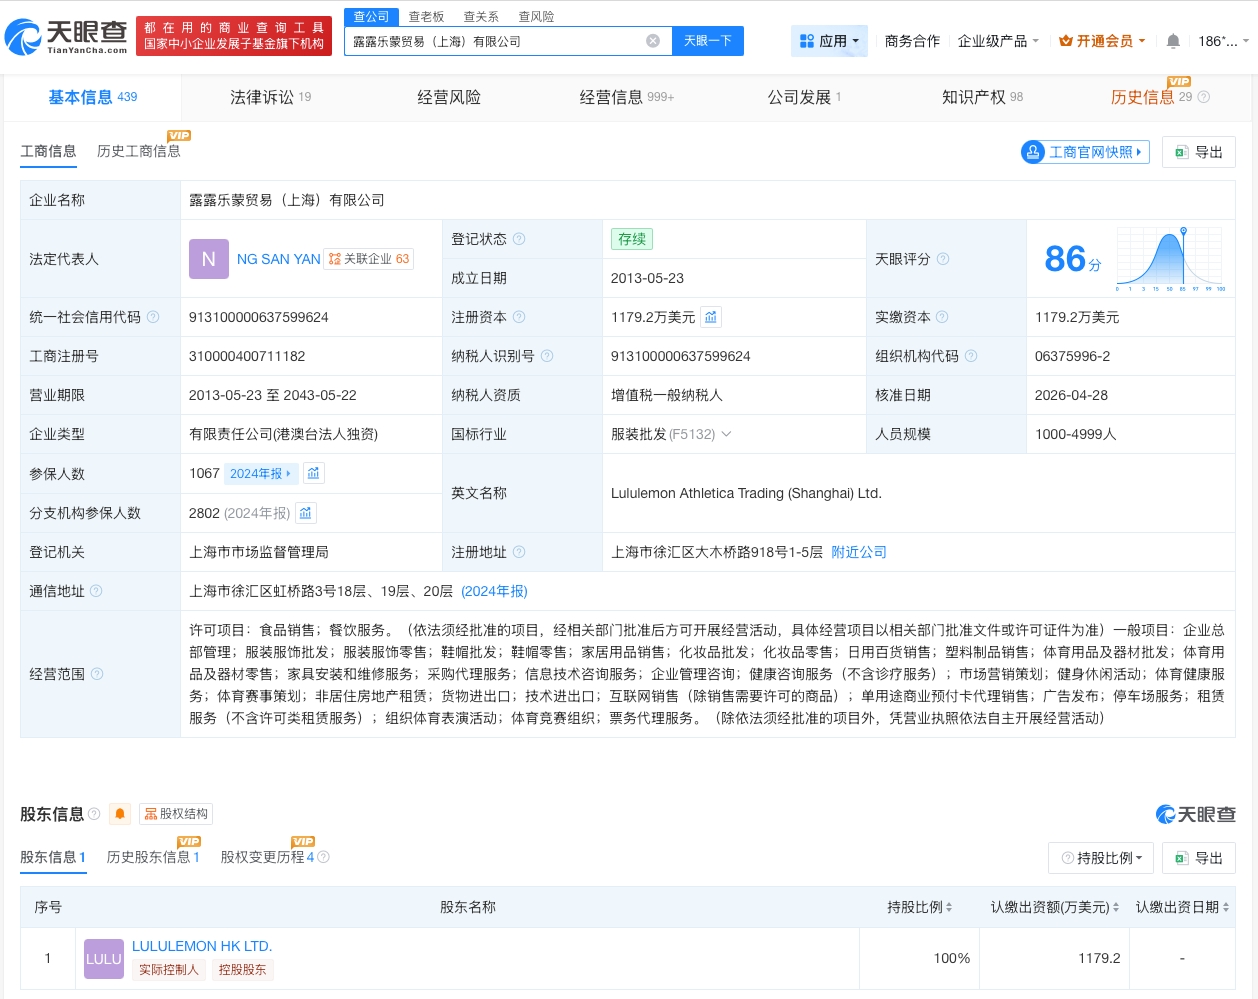Image resolution: width=1258 pixels, height=999 pixels.
Task: Click the orange alert bell beside 股东信息
Action: tap(120, 814)
